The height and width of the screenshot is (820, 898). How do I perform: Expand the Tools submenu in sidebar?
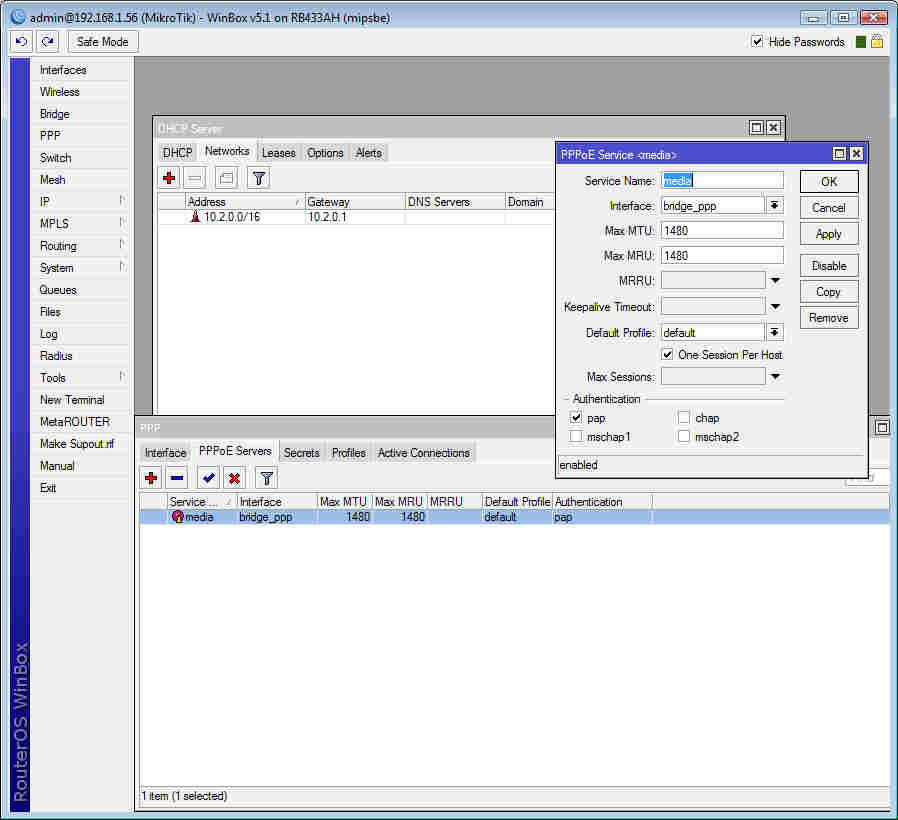coord(121,376)
